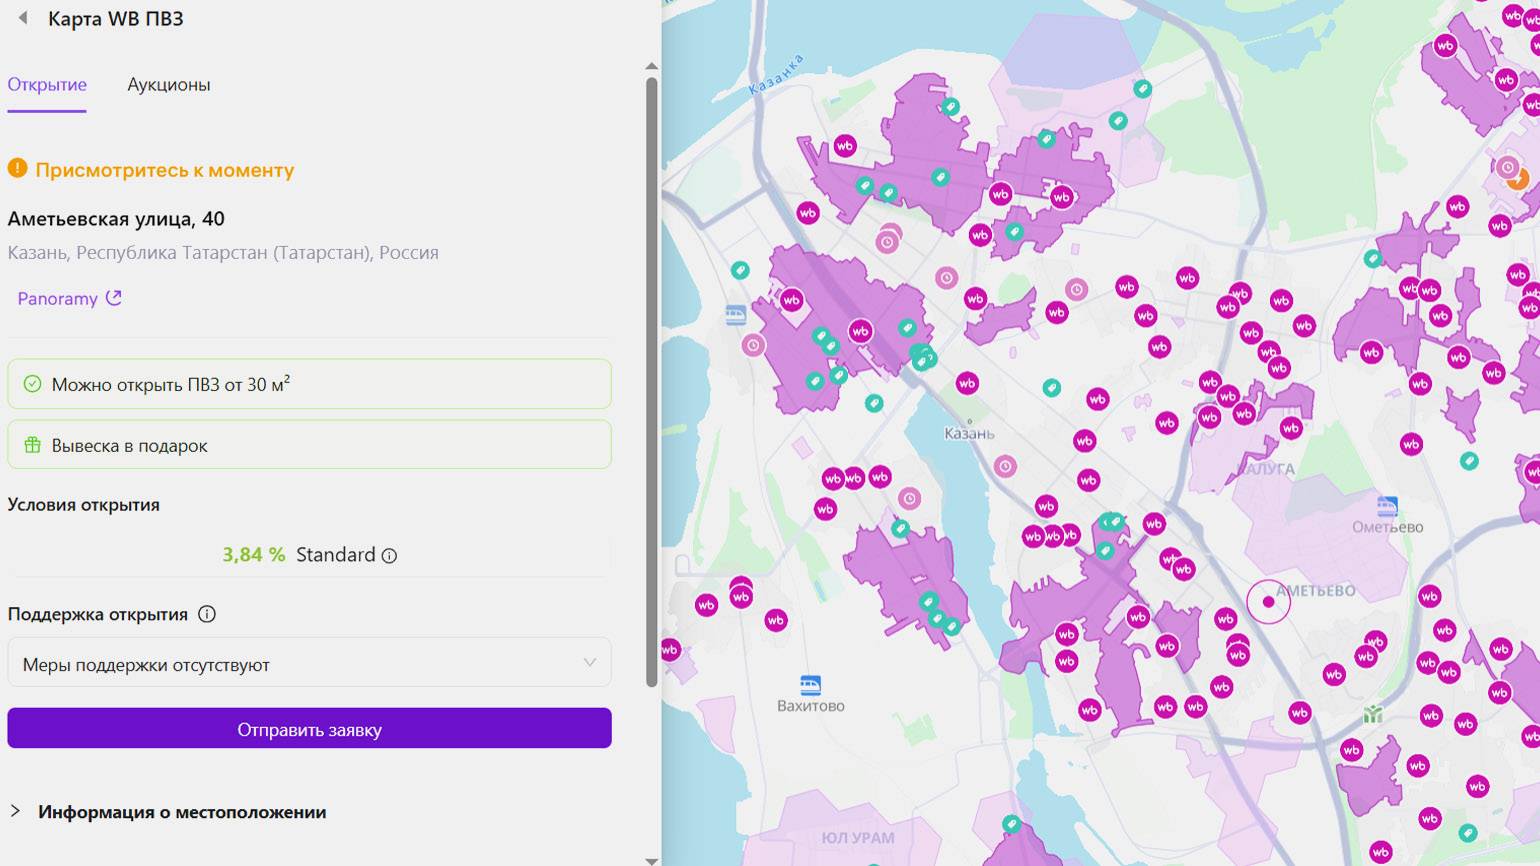Image resolution: width=1540 pixels, height=866 pixels.
Task: Click the chevron arrow in the support measures field
Action: pyautogui.click(x=590, y=663)
